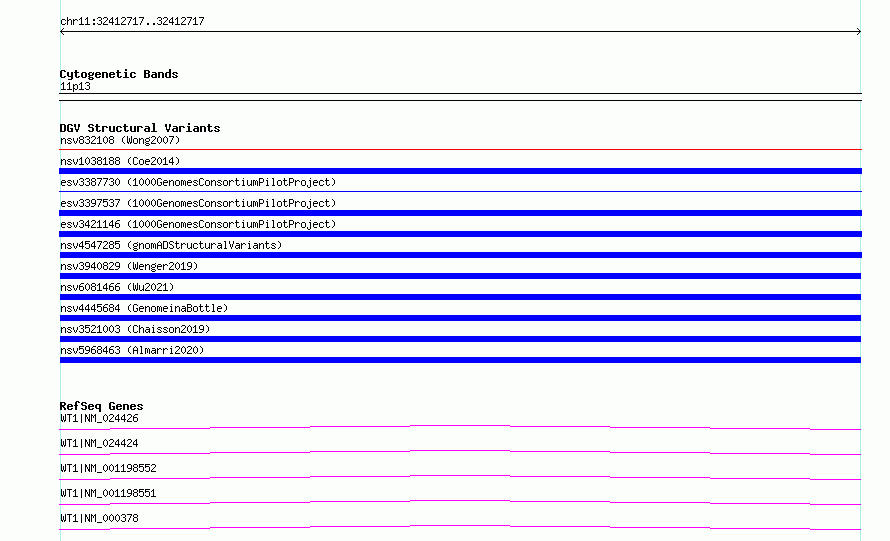Viewport: 890px width, 541px height.
Task: Click the nsv832108 (Wong2007) label
Action: (120, 140)
